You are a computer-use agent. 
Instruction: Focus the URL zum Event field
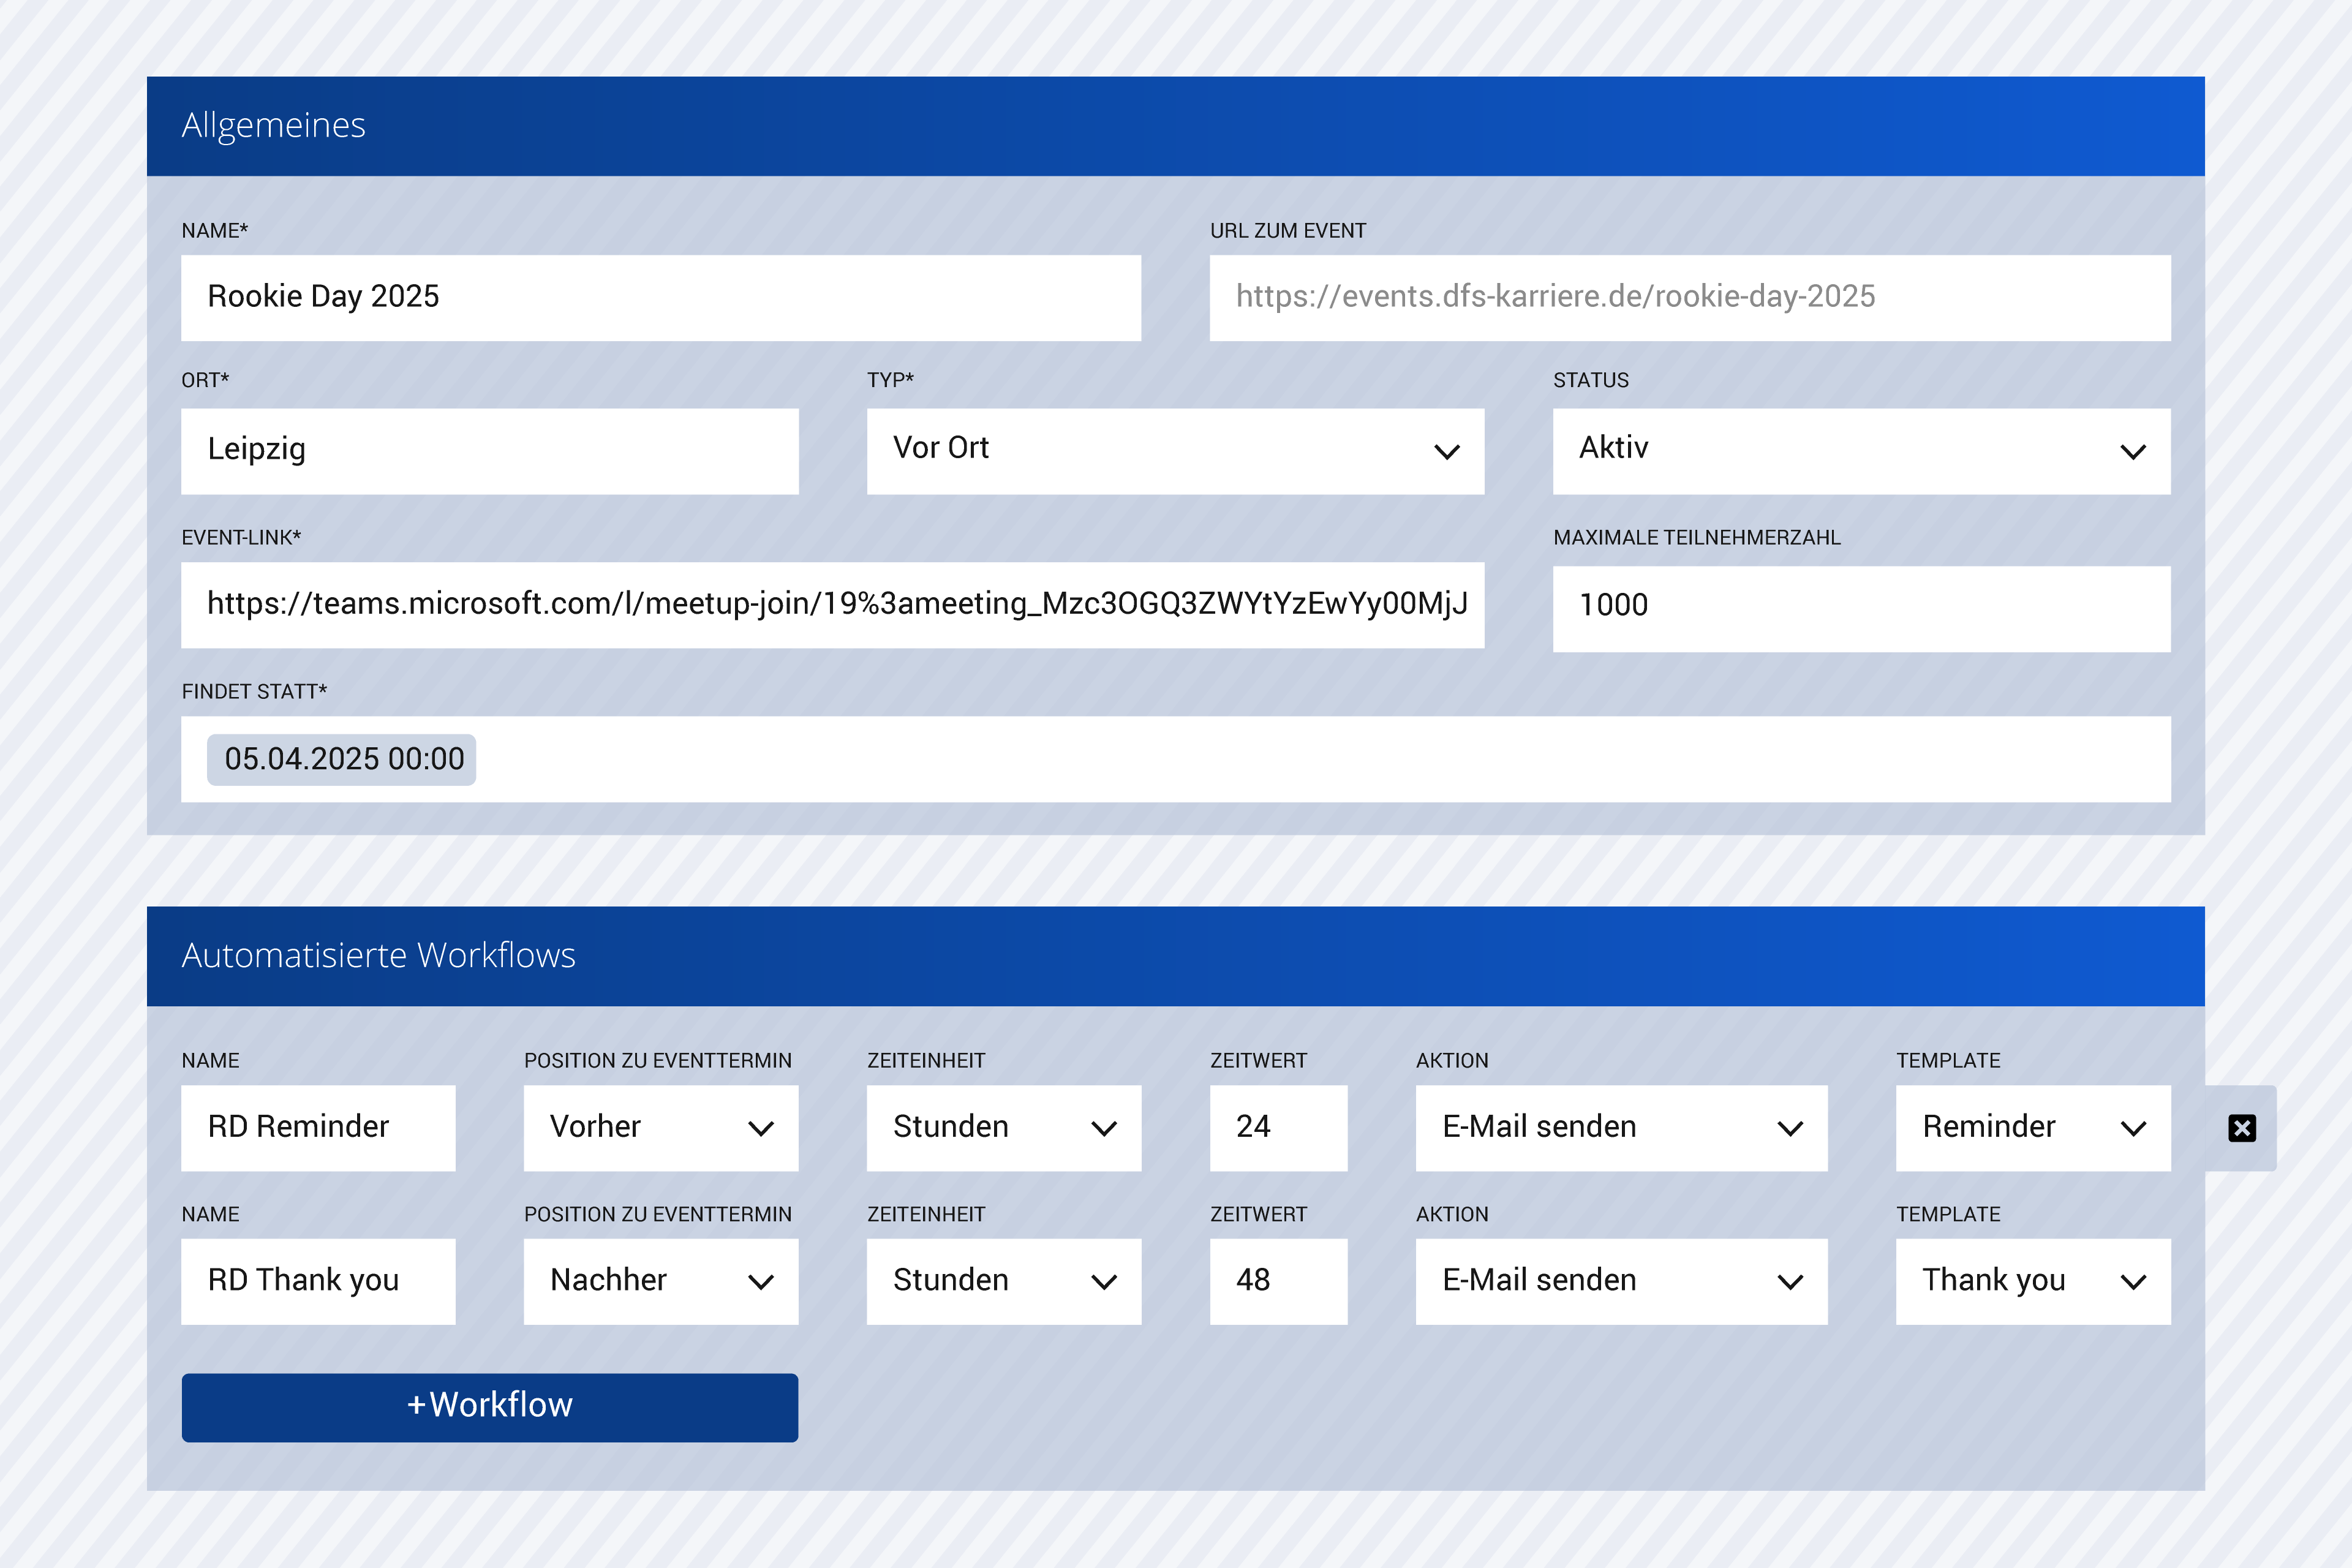click(1689, 297)
